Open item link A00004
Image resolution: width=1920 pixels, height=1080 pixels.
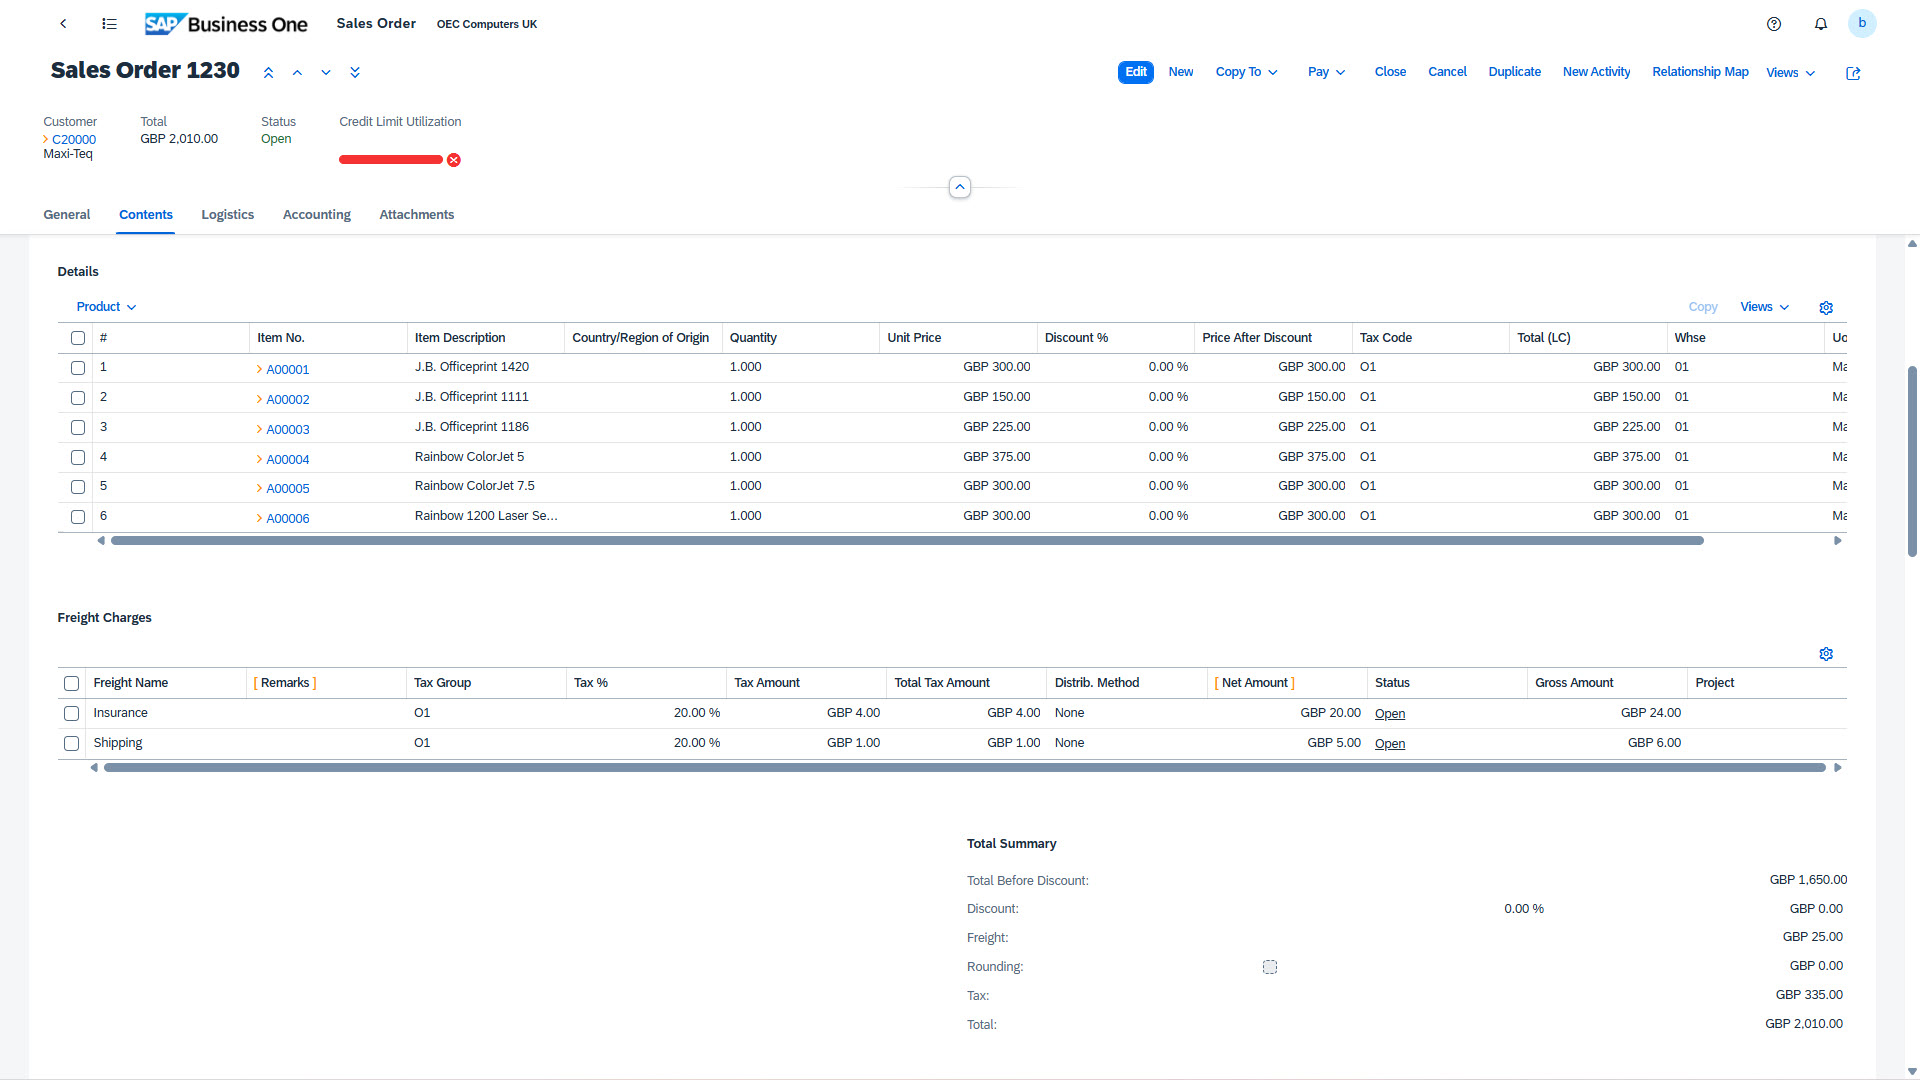(287, 460)
